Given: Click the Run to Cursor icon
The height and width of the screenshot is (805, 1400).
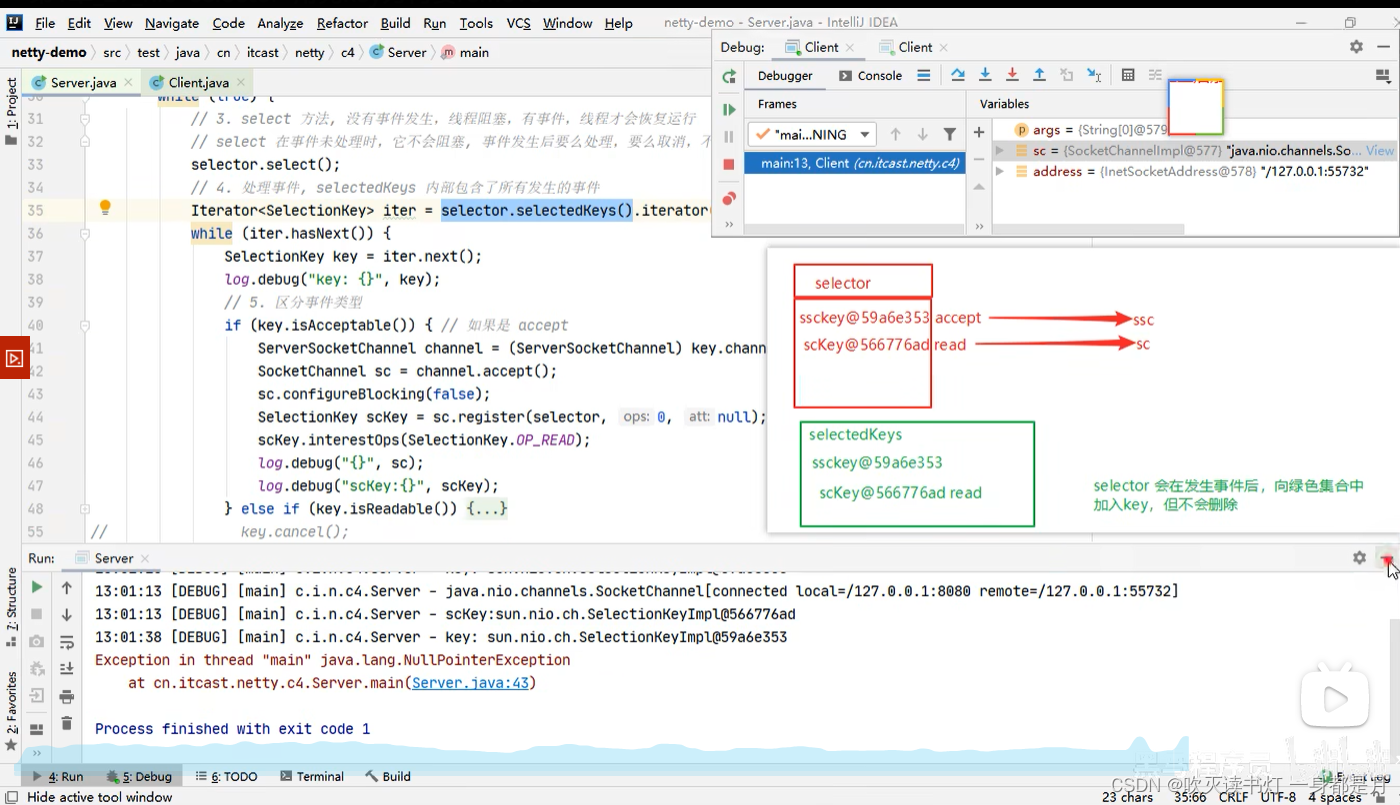Looking at the screenshot, I should pos(1094,75).
